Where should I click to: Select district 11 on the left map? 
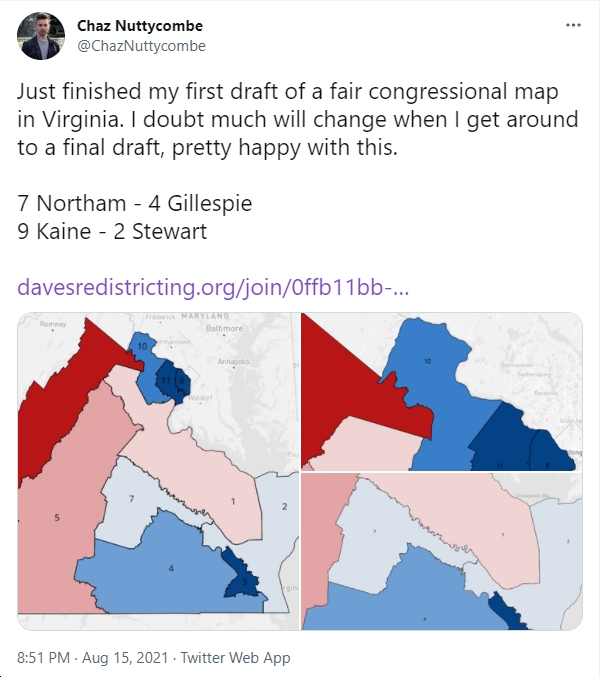point(166,380)
